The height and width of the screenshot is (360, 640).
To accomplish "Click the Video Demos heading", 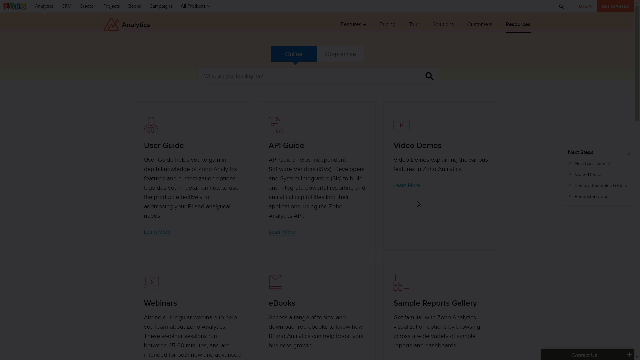I will tap(417, 145).
